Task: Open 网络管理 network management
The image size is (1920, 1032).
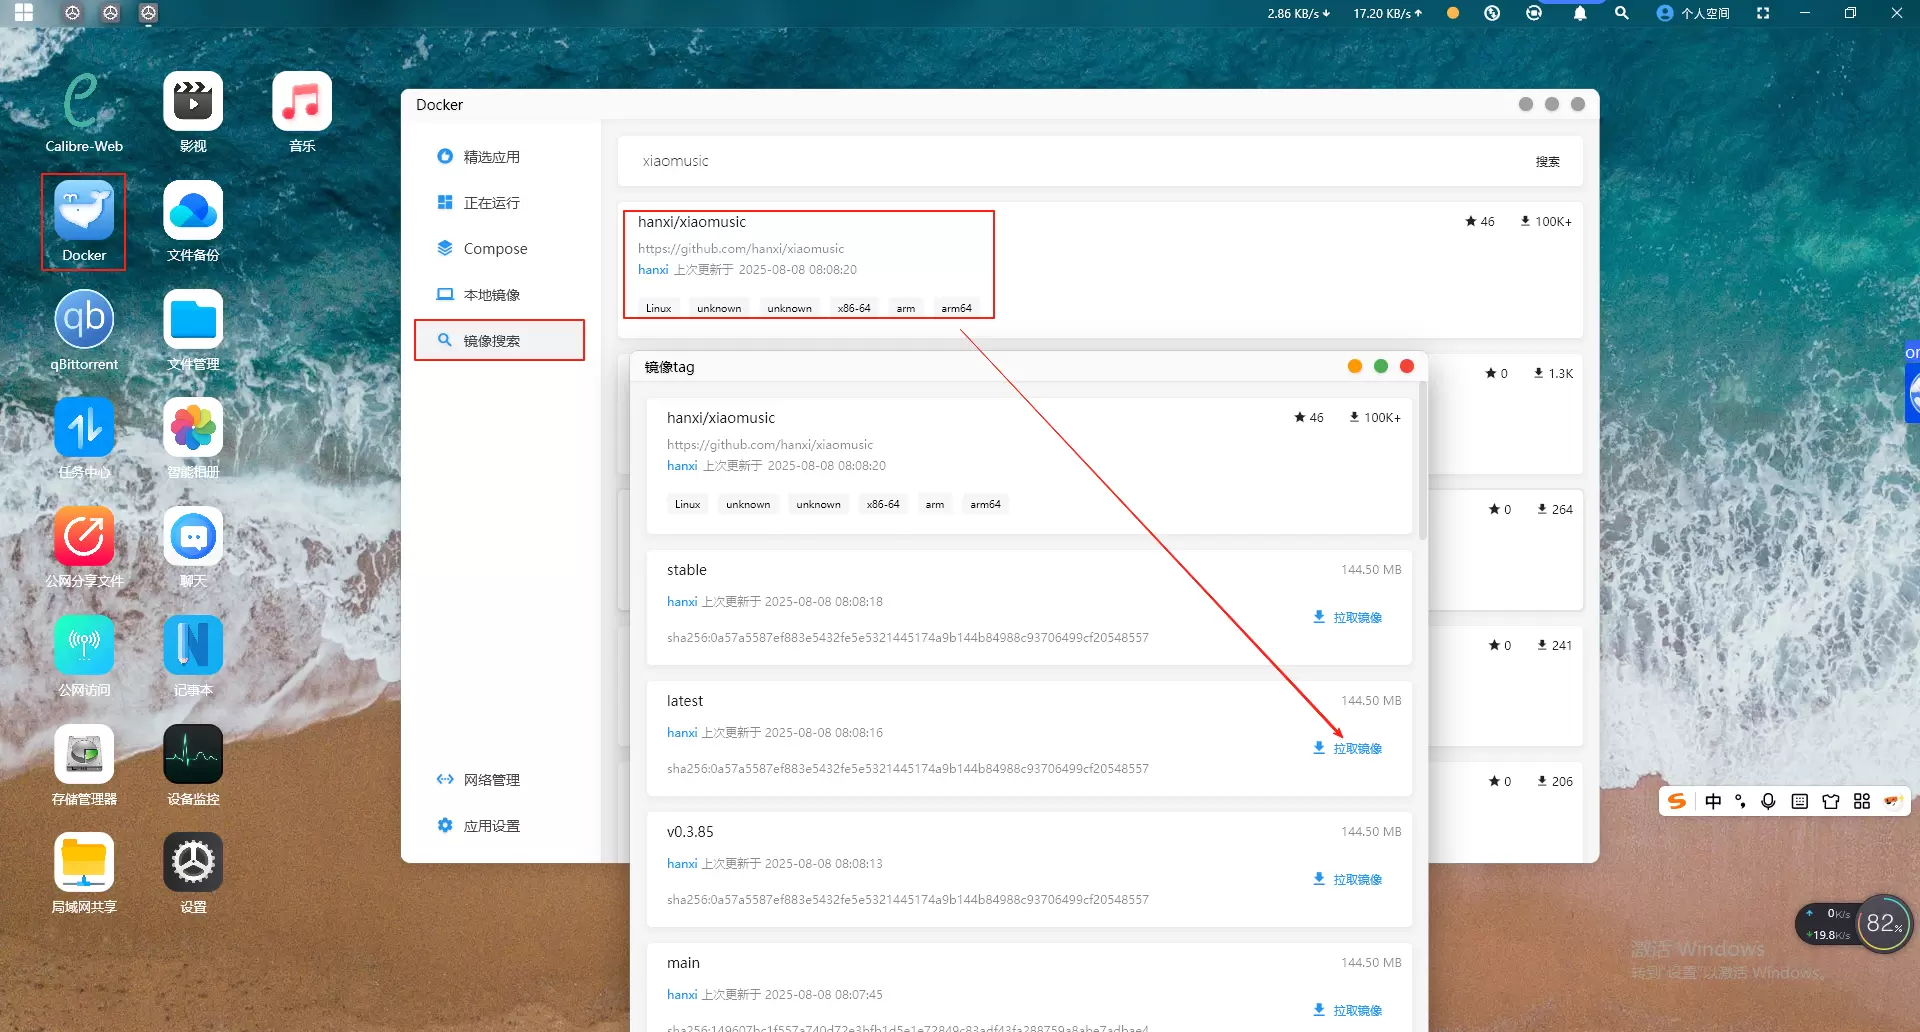Action: (491, 780)
